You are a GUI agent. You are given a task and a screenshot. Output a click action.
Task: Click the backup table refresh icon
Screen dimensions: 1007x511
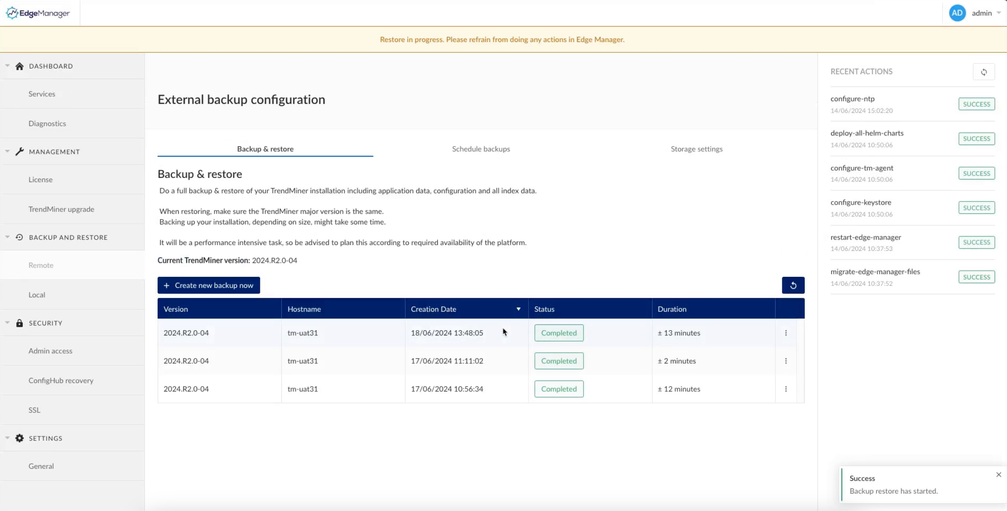tap(793, 285)
